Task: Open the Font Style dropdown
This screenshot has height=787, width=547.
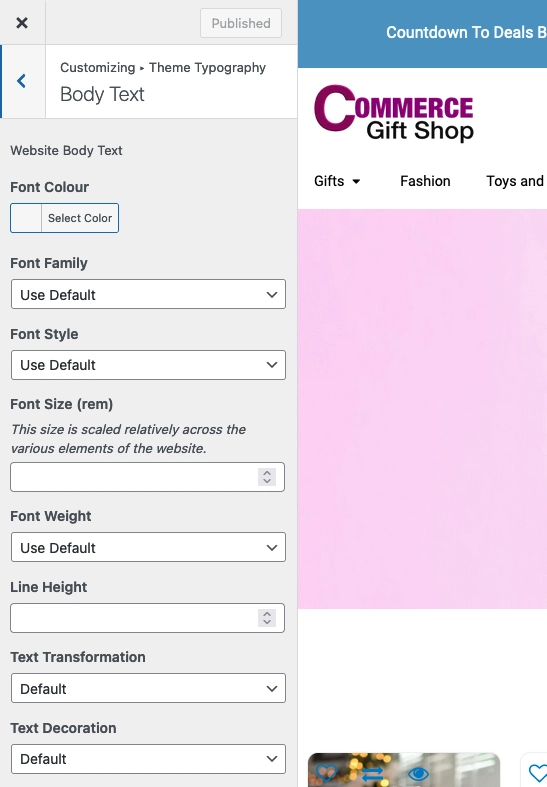Action: [x=148, y=365]
